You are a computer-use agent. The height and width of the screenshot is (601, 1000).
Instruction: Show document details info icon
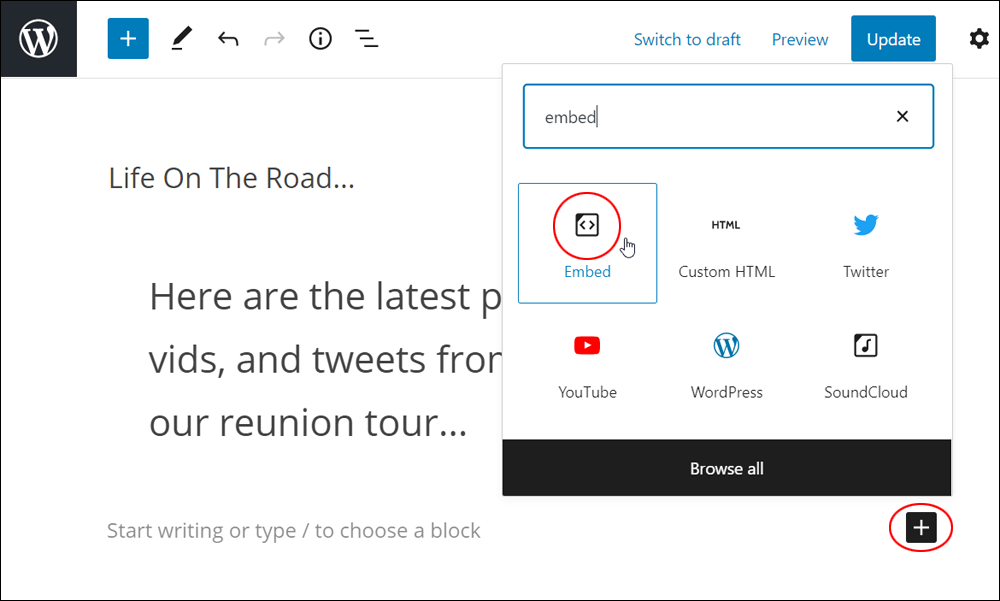[x=320, y=39]
